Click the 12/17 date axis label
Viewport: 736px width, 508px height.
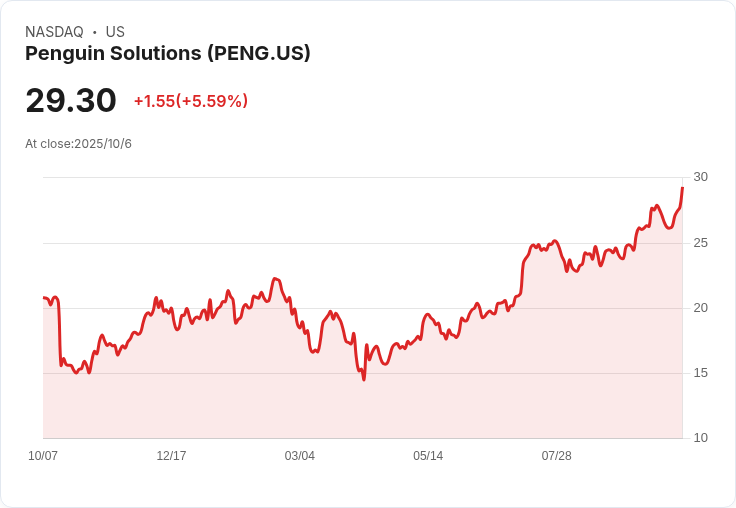coord(171,455)
